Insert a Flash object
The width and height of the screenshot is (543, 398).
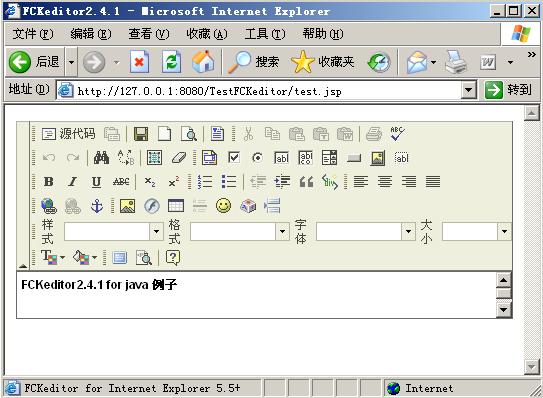(x=152, y=206)
